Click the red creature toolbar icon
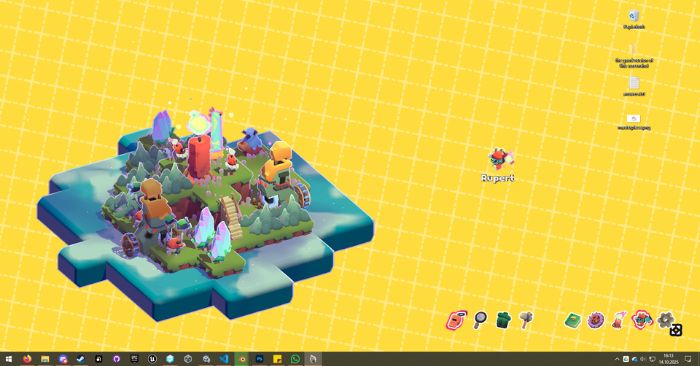Viewport: 700px width, 366px height. (642, 320)
